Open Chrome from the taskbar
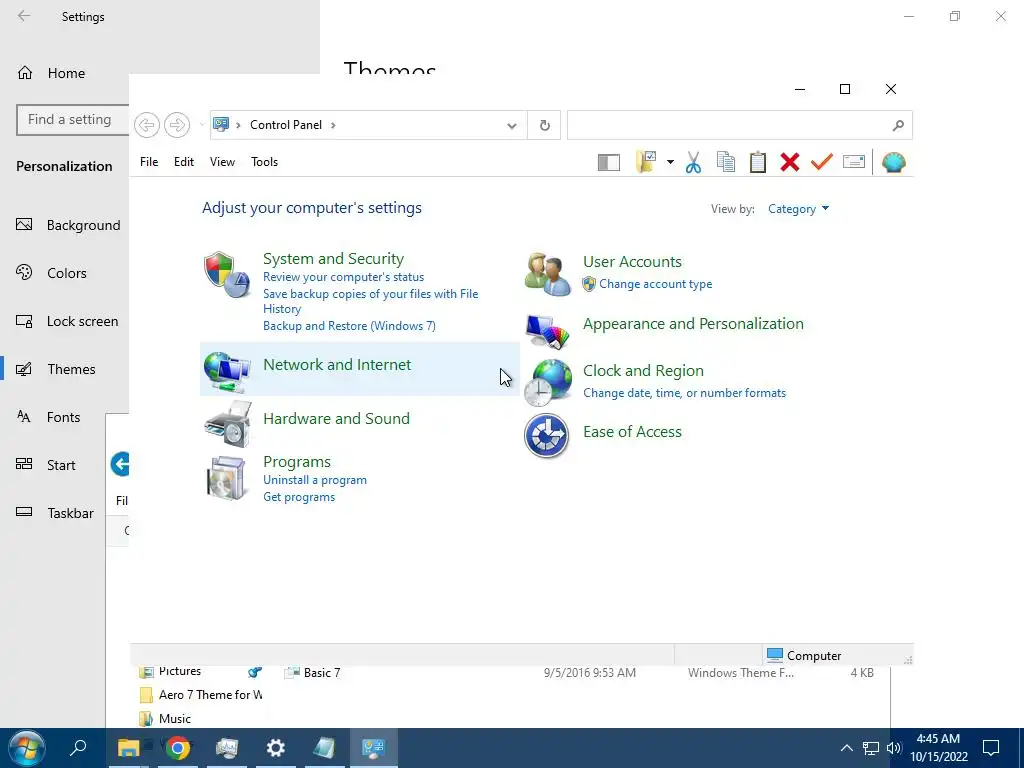This screenshot has height=768, width=1024. coord(178,748)
